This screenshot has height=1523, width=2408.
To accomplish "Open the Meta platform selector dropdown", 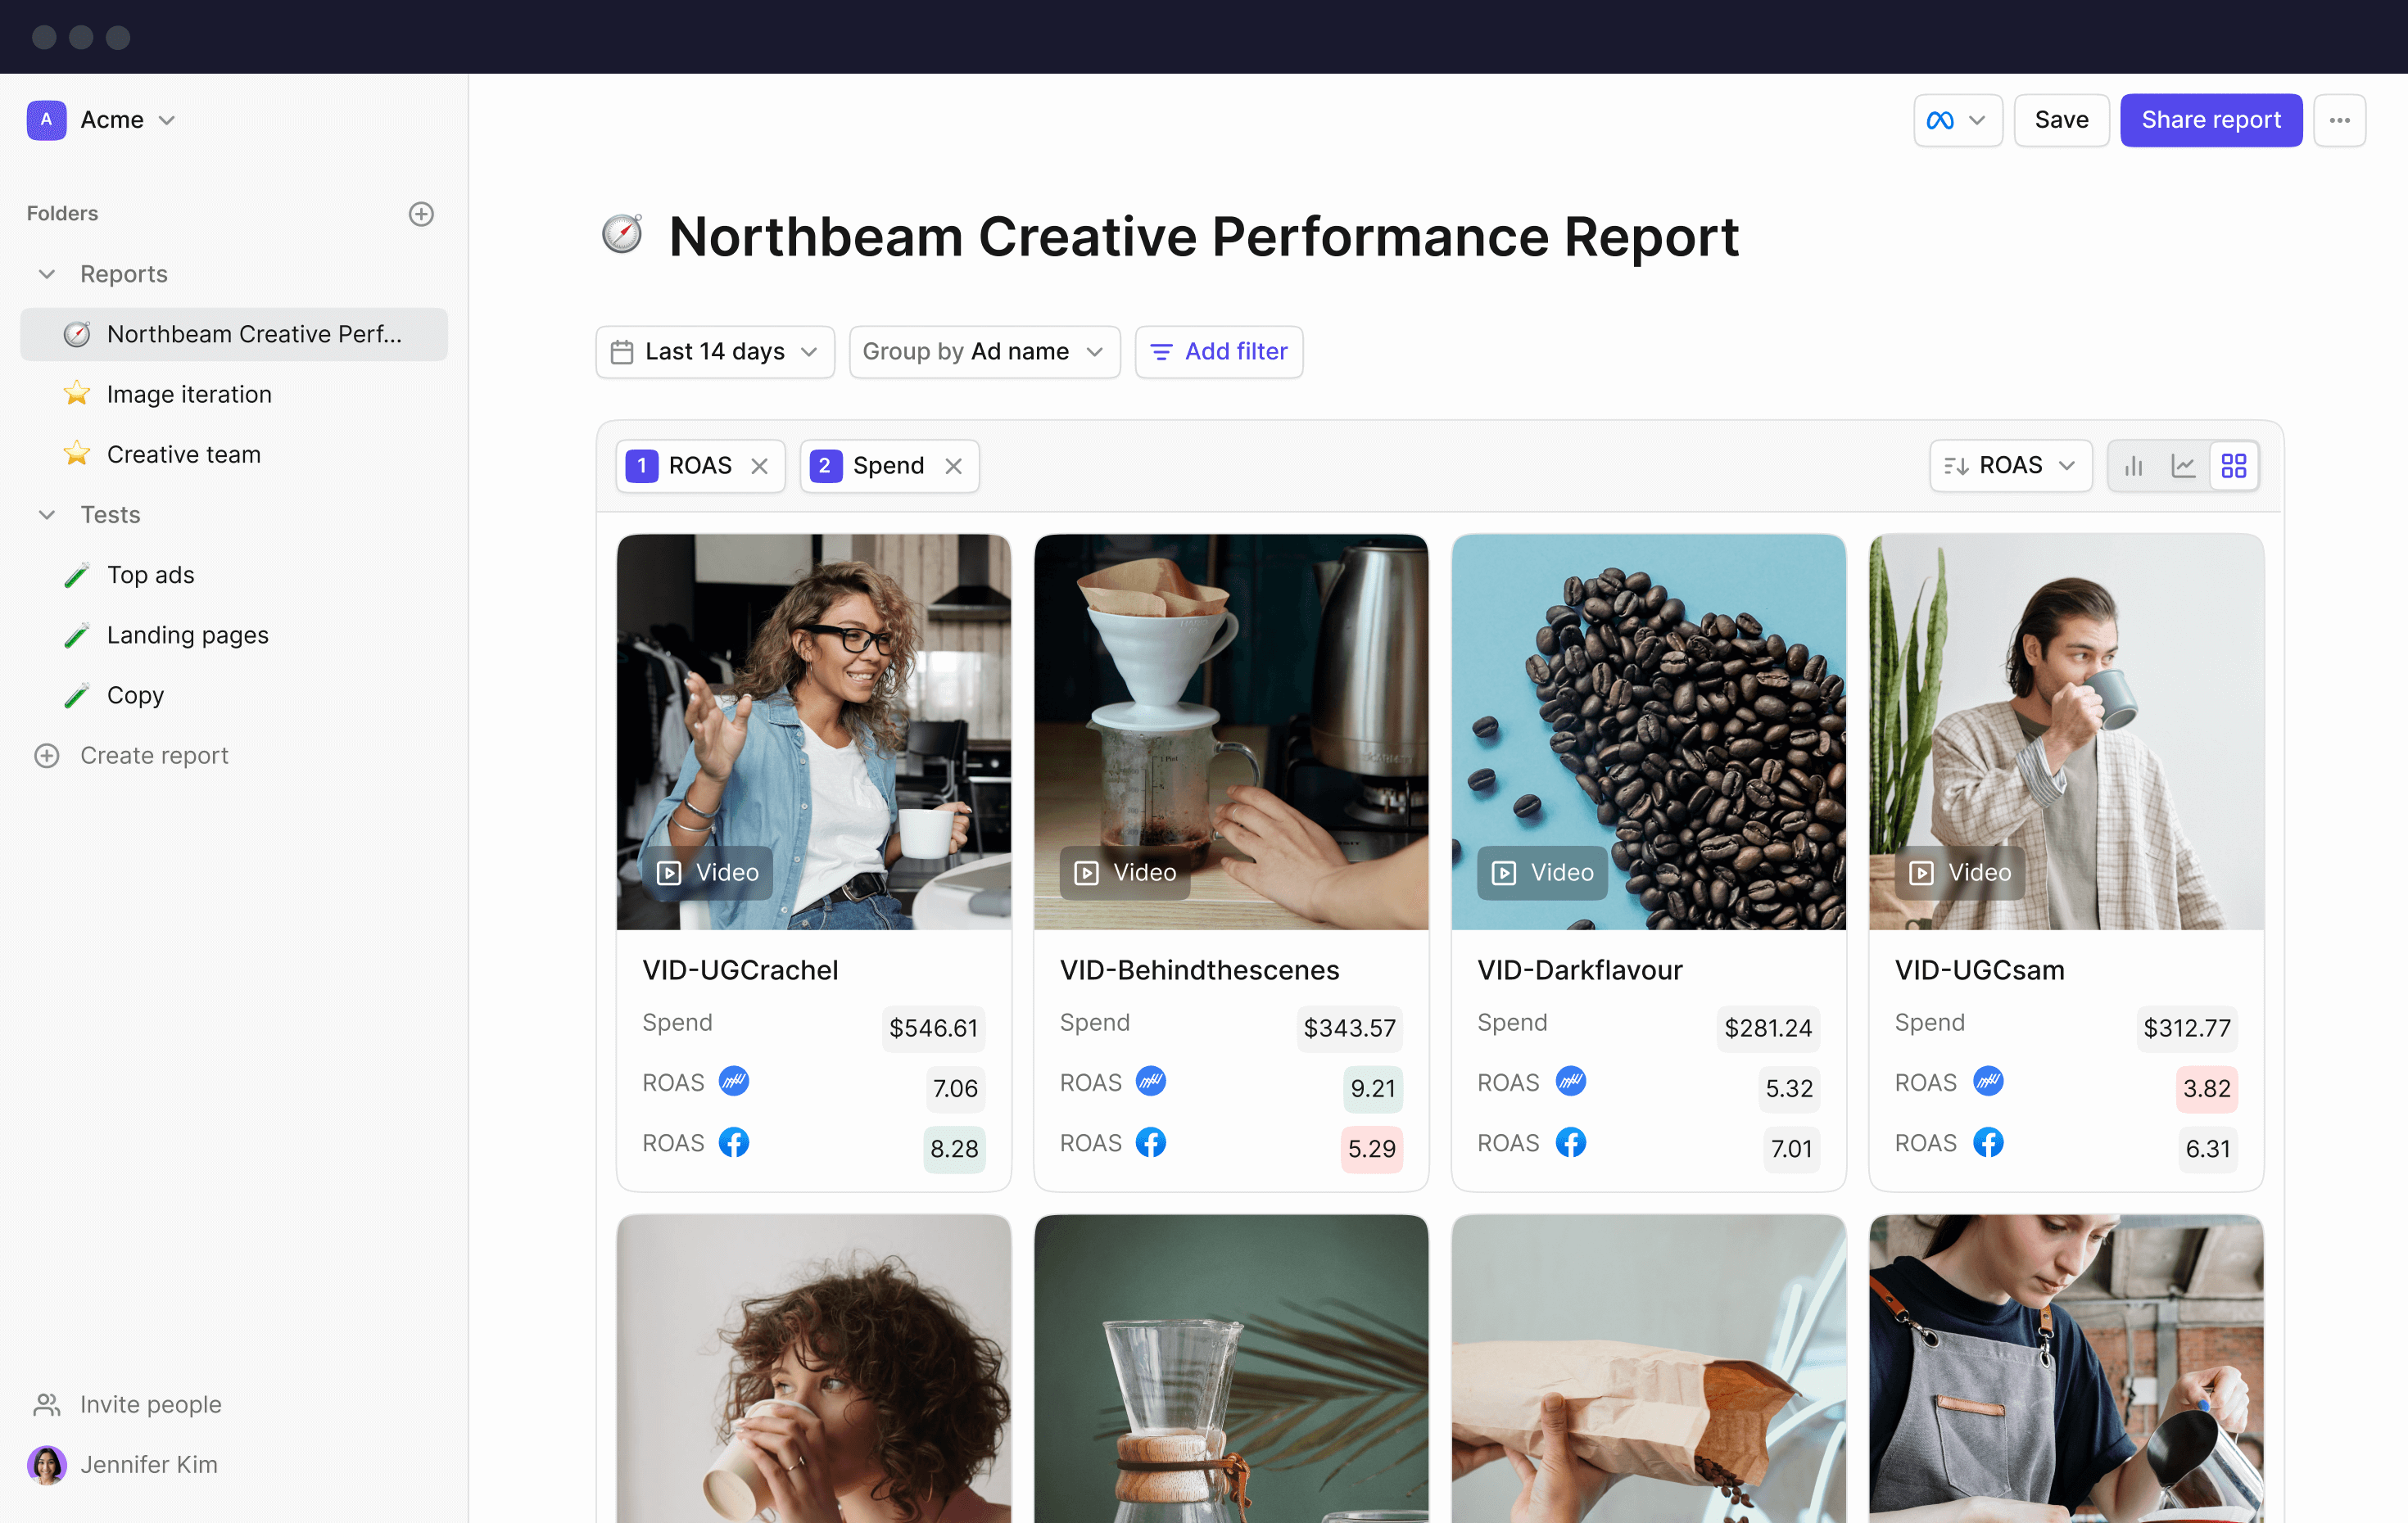I will pos(1956,120).
